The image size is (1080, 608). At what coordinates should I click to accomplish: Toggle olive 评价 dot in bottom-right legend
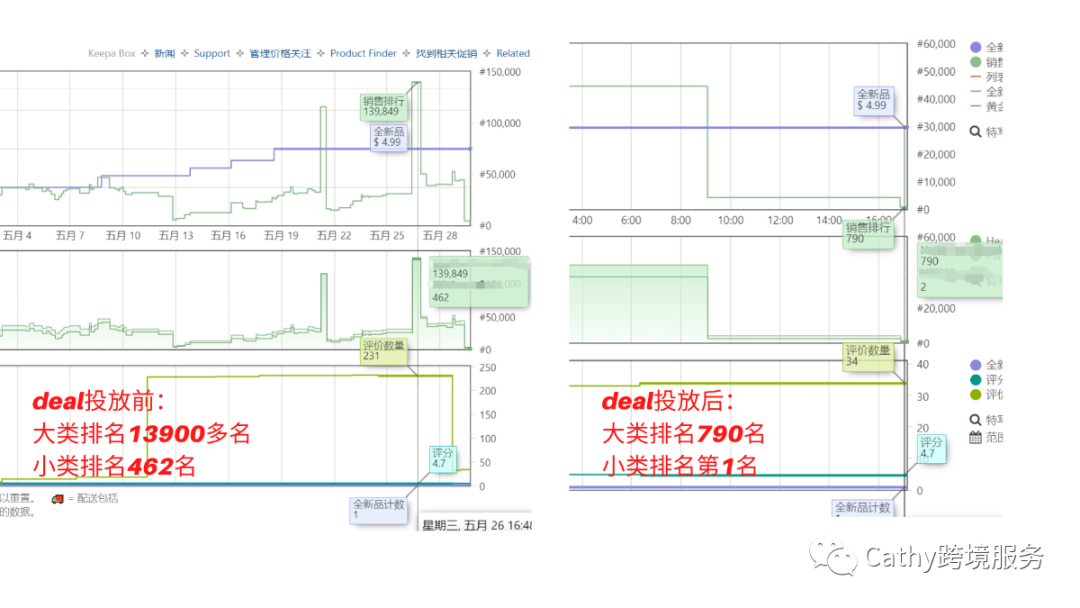(975, 395)
